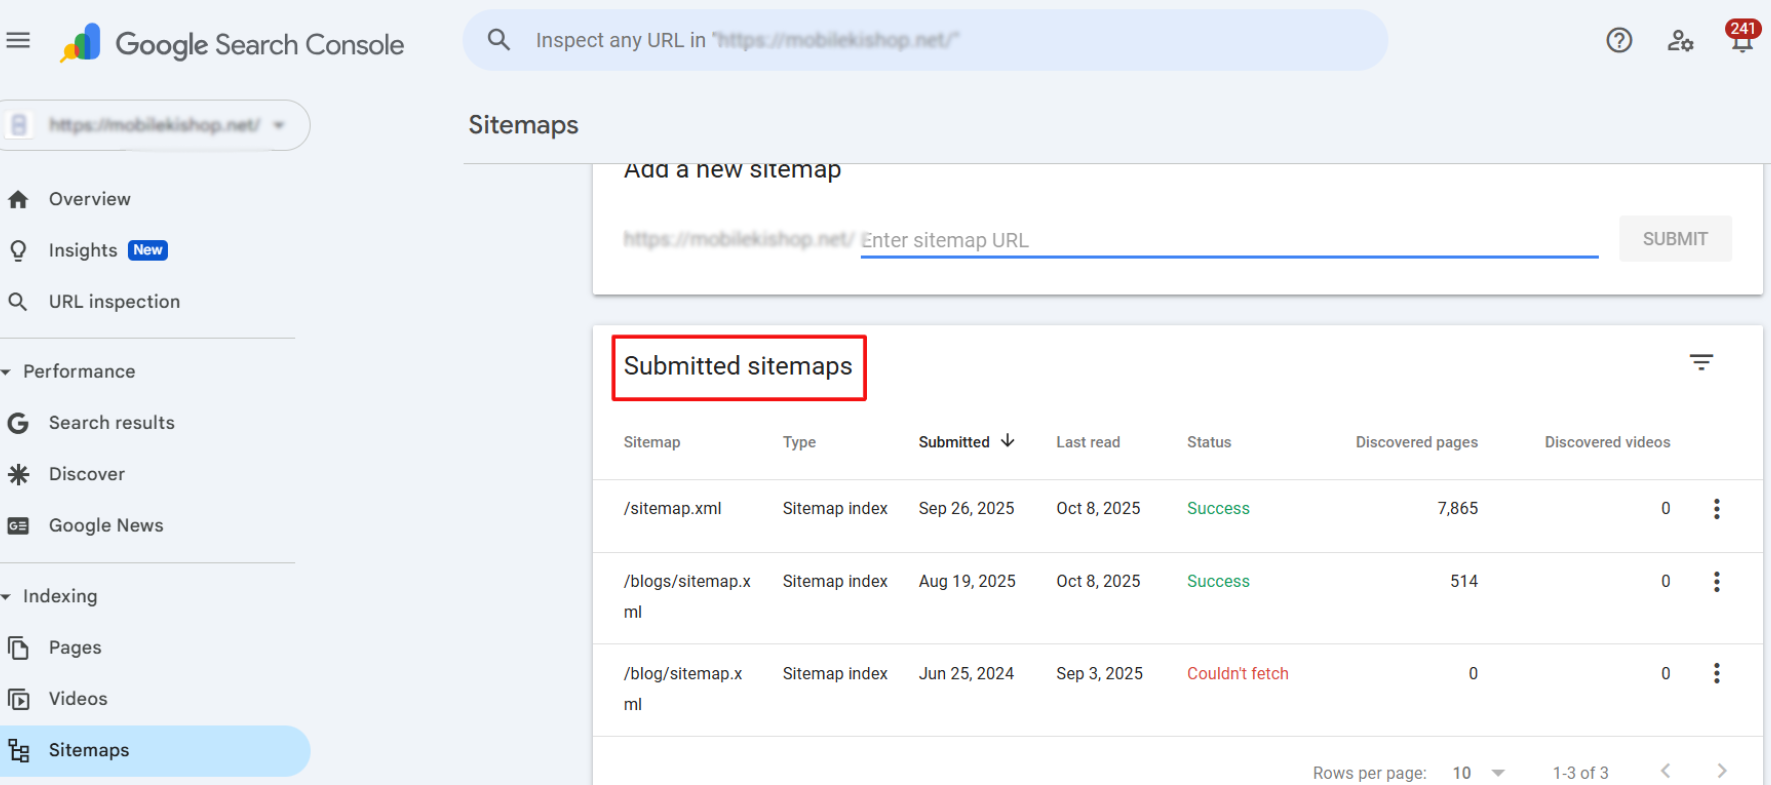Click the /sitemap.xml sitemap entry
The image size is (1771, 785).
(x=672, y=509)
